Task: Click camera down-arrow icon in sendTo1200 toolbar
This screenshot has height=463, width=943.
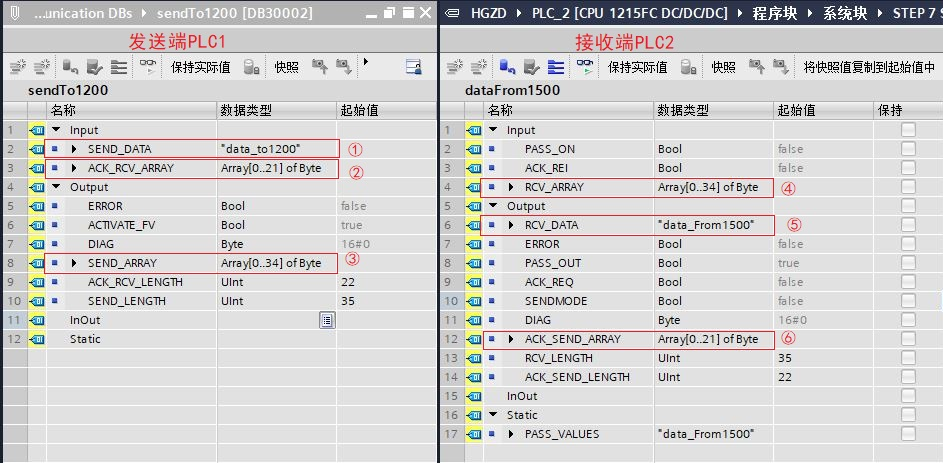Action: pos(343,67)
